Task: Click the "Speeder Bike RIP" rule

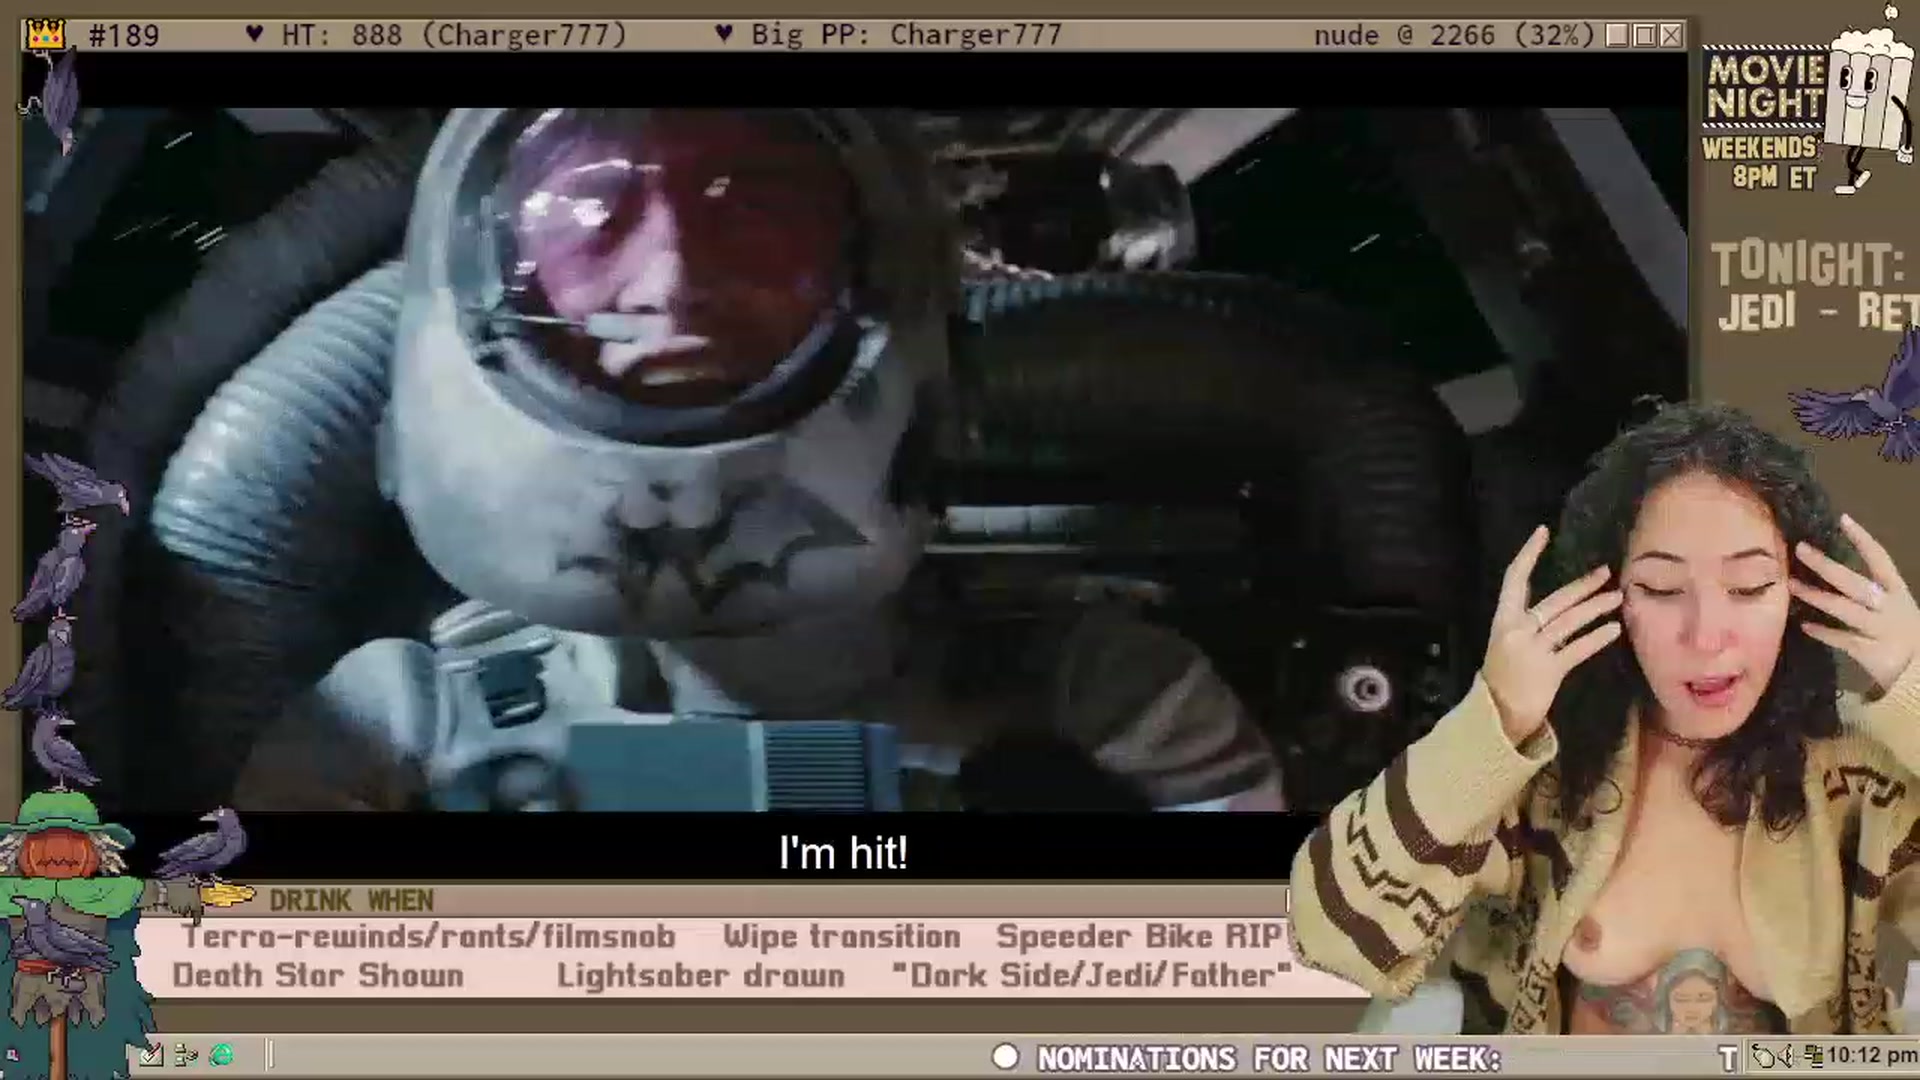Action: [x=1139, y=937]
